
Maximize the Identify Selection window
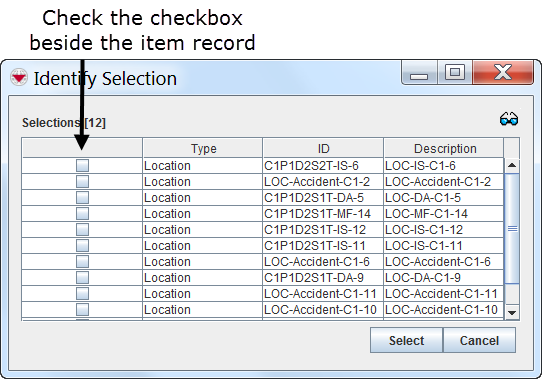point(455,73)
